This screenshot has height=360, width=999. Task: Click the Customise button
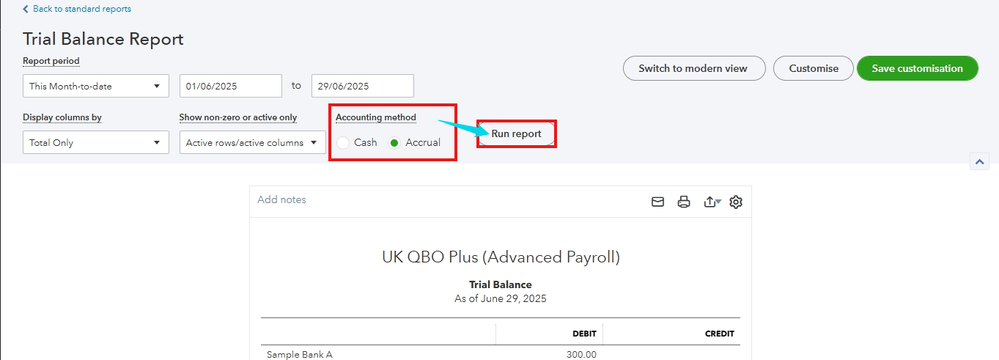pos(814,68)
